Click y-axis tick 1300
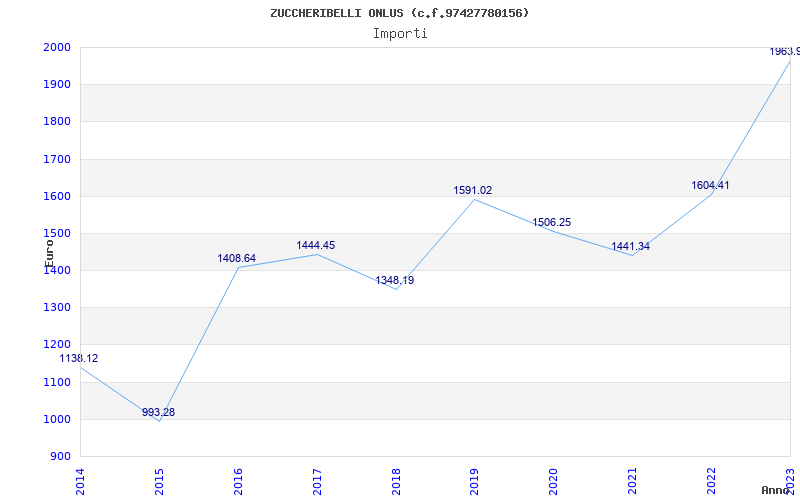Viewport: 800px width, 500px height. point(55,308)
